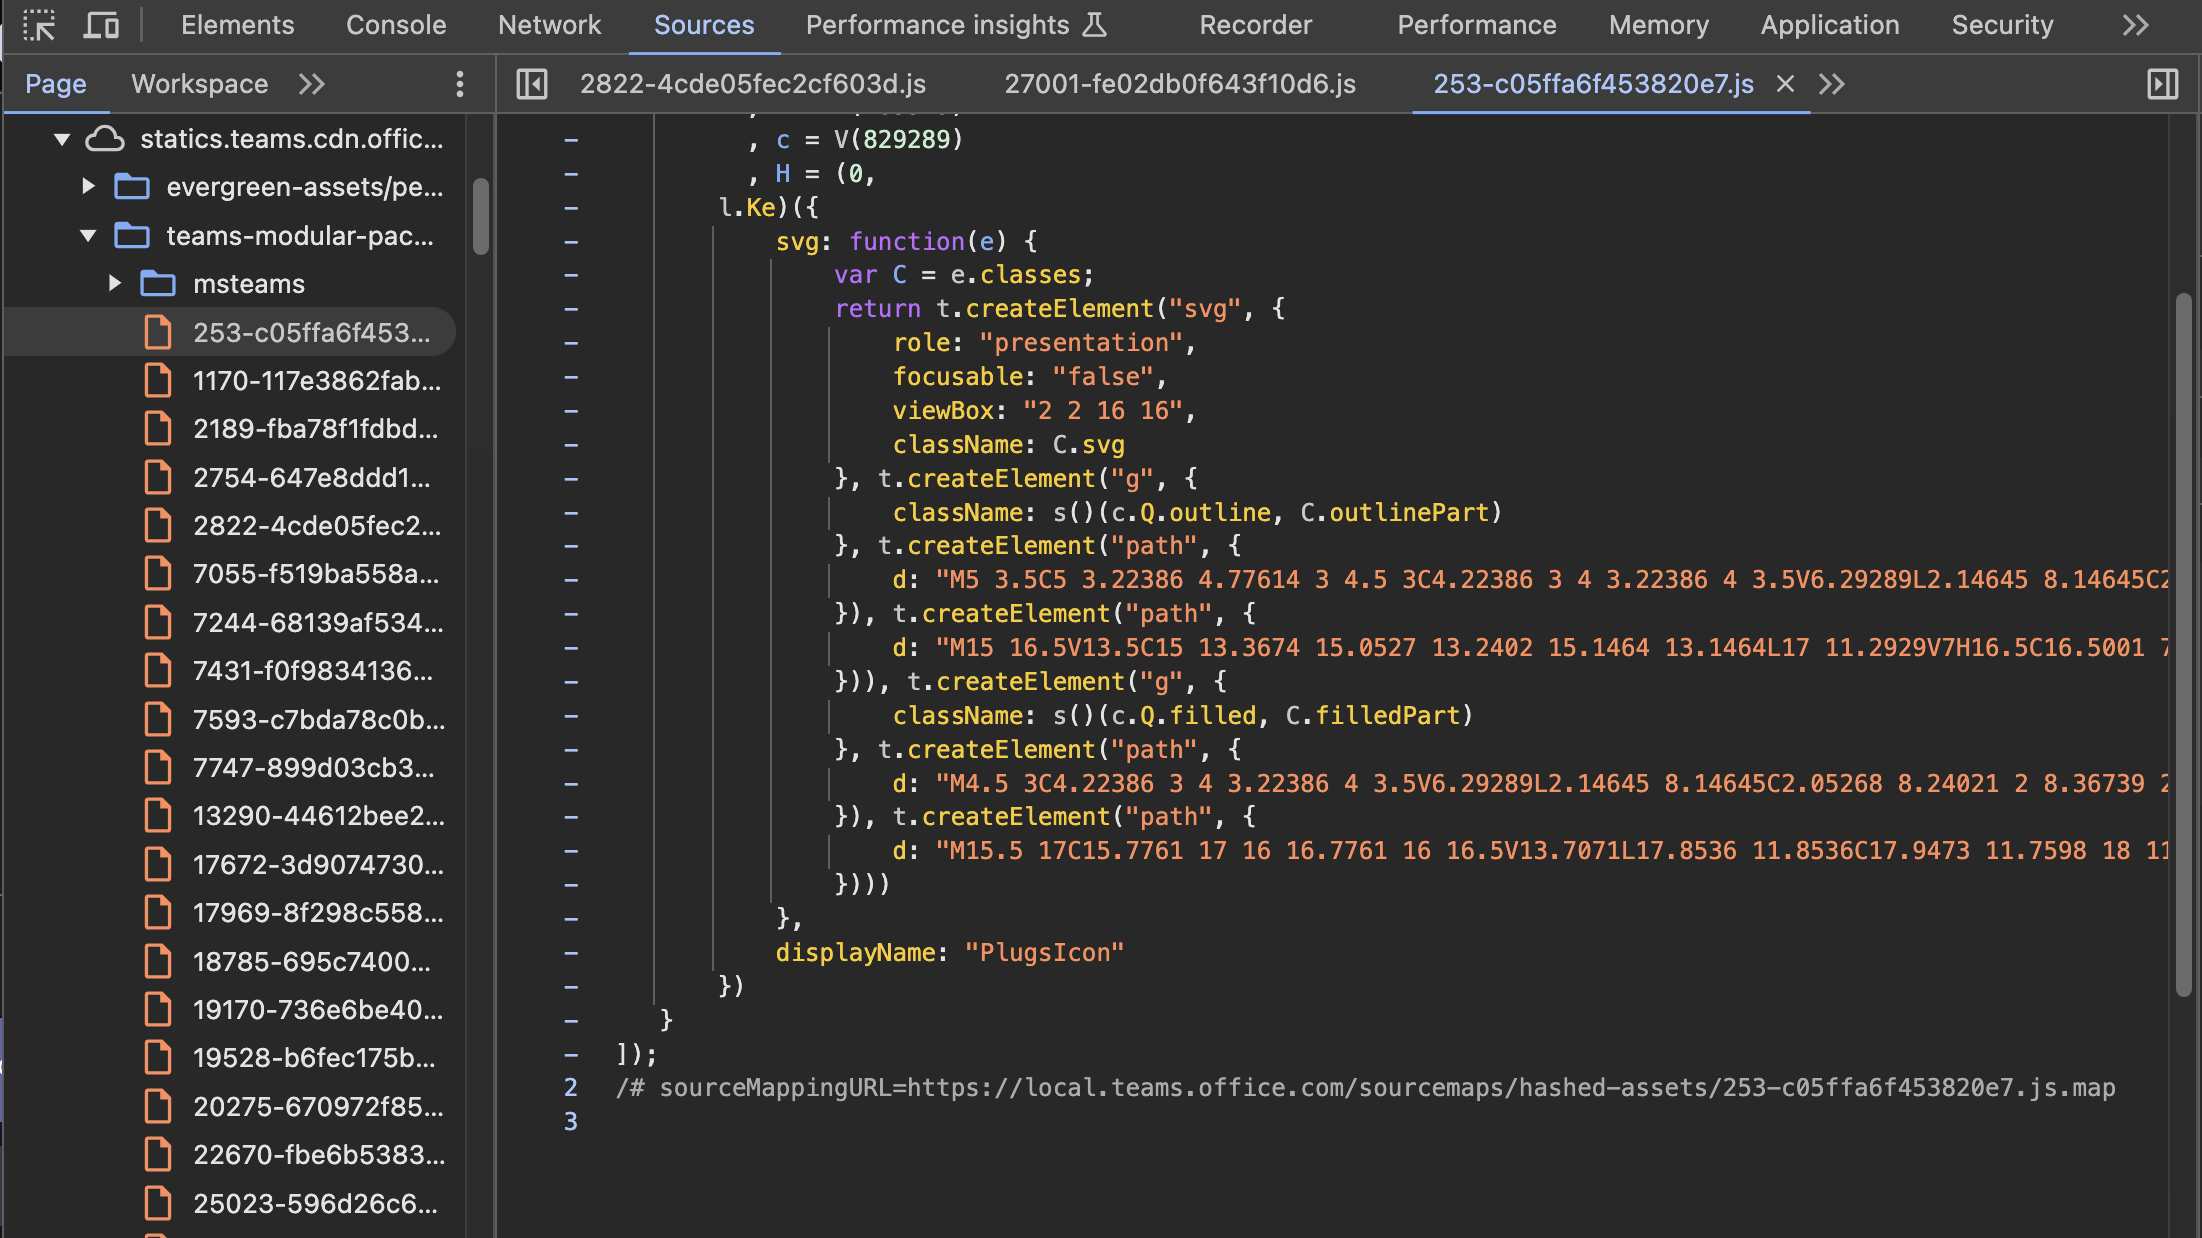2202x1238 pixels.
Task: Expand the msteams folder
Action: [115, 284]
